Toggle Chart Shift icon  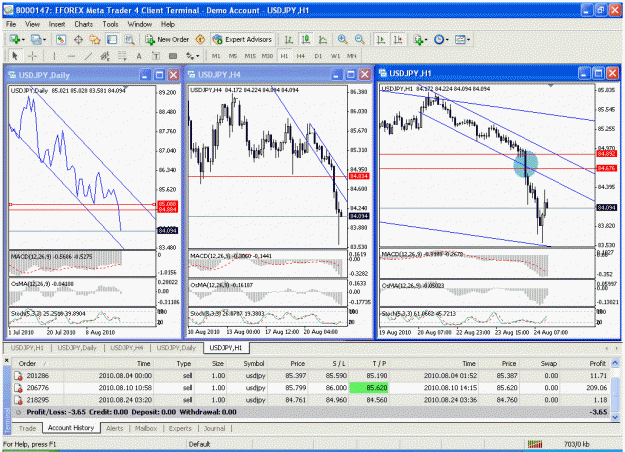point(398,39)
